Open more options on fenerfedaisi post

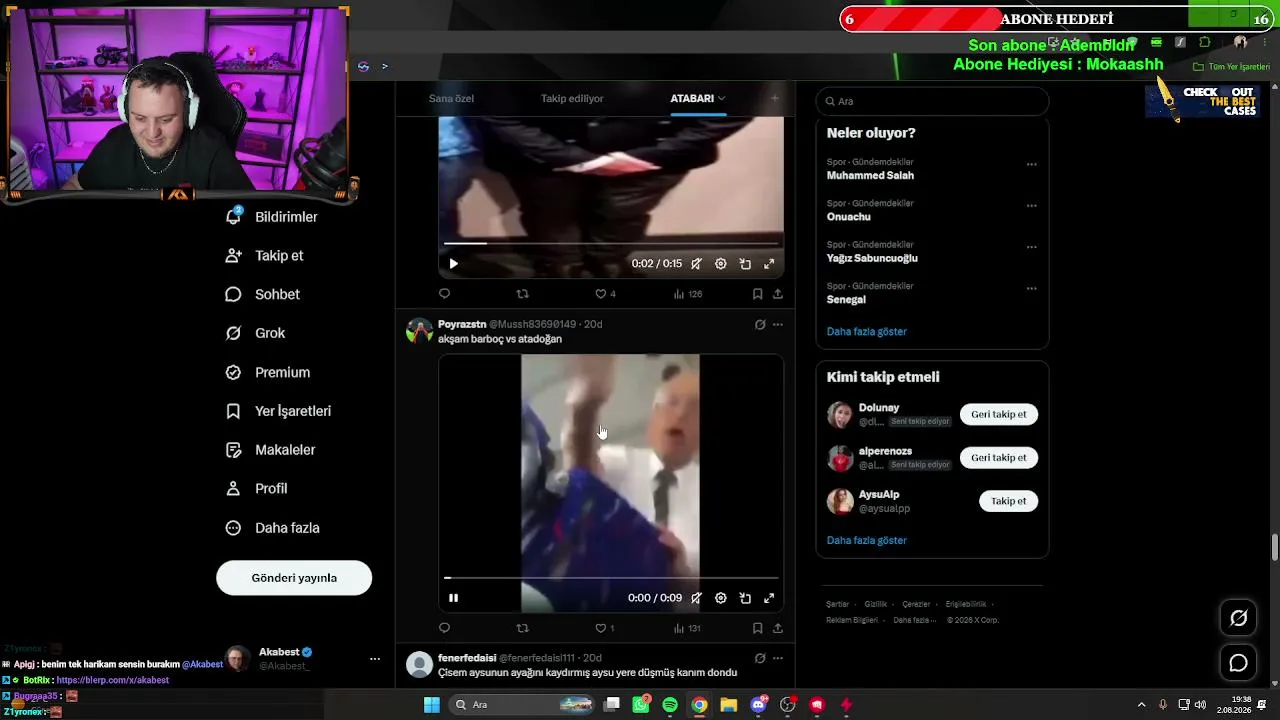tap(777, 658)
